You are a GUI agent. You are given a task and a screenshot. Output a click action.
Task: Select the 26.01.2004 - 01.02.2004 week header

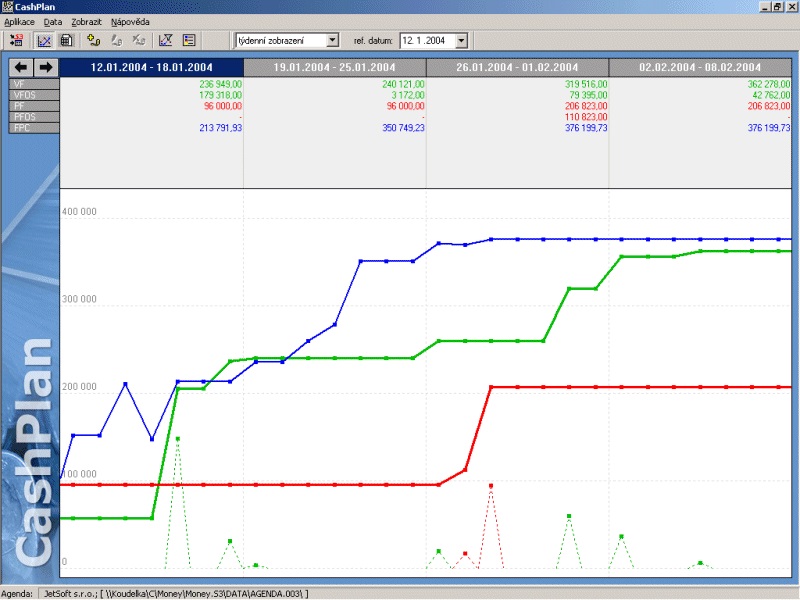pyautogui.click(x=517, y=67)
